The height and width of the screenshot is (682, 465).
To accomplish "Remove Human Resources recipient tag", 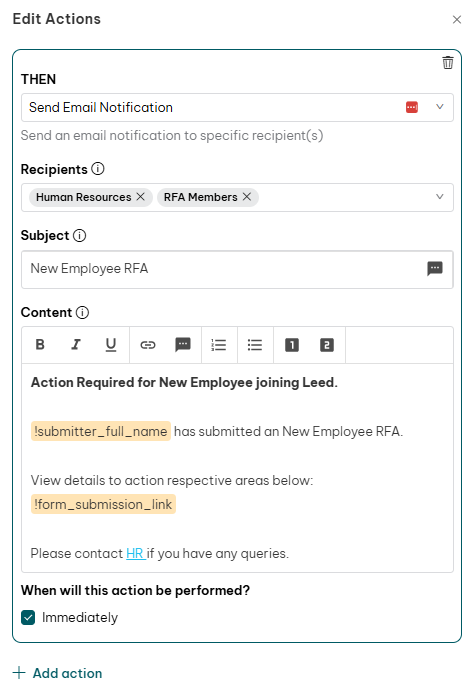I will (x=140, y=197).
